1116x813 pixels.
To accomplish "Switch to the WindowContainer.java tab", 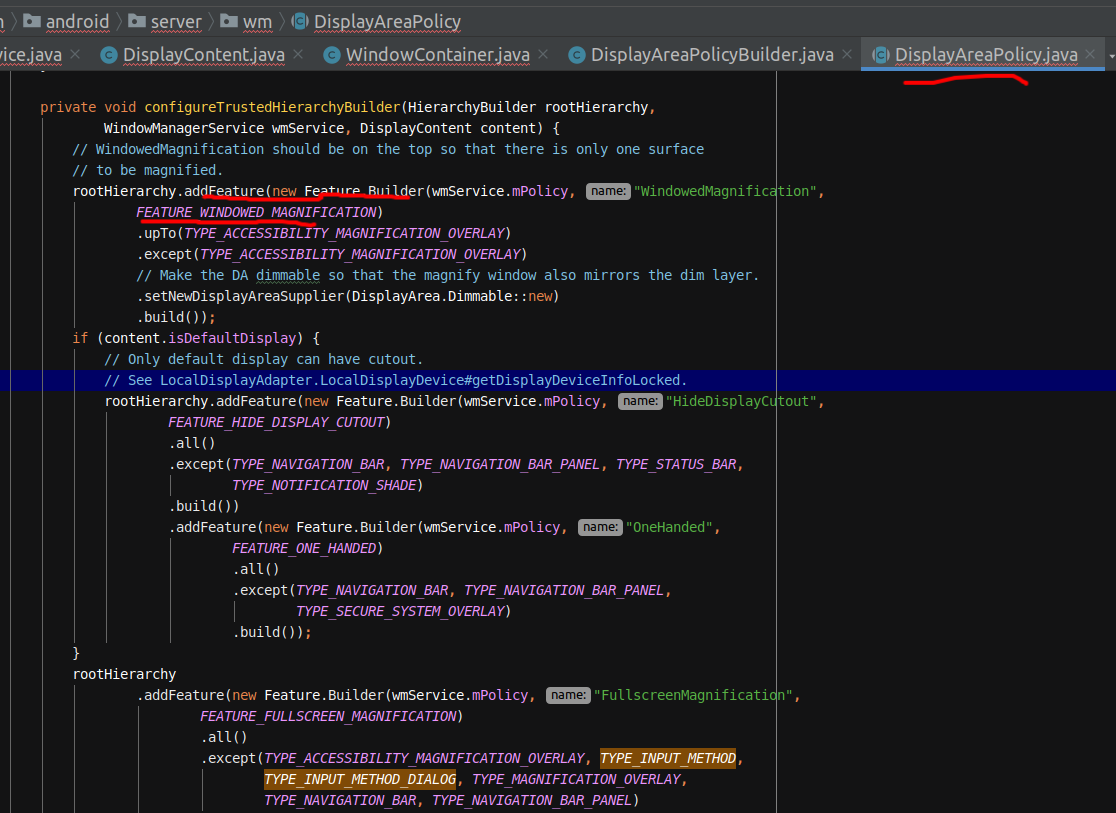I will click(x=438, y=55).
